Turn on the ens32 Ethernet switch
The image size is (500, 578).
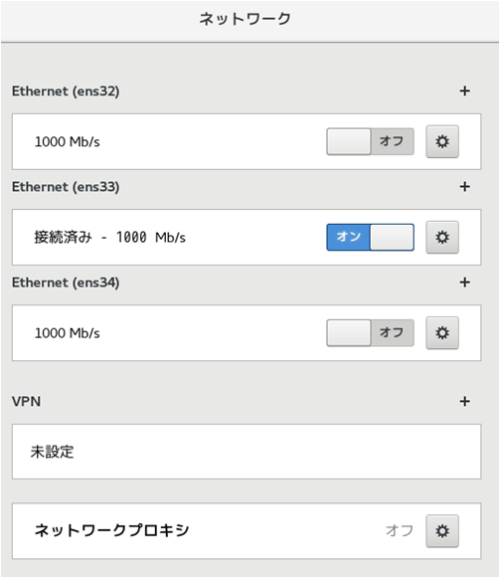(370, 142)
